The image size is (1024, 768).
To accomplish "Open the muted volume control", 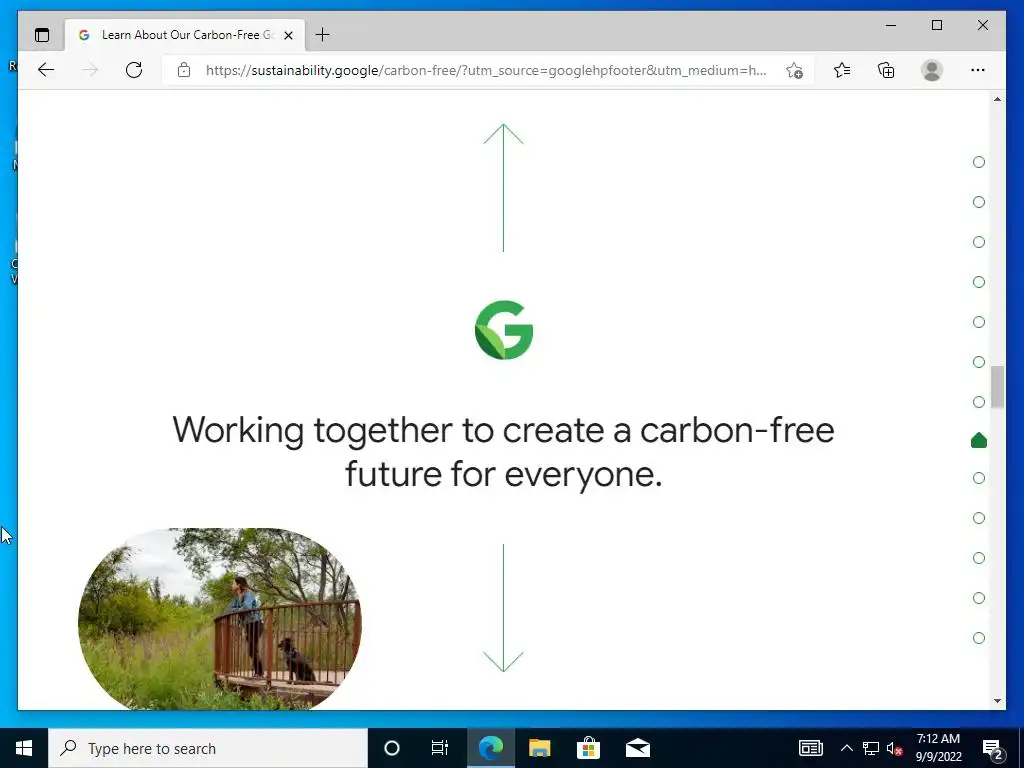I will tap(895, 749).
